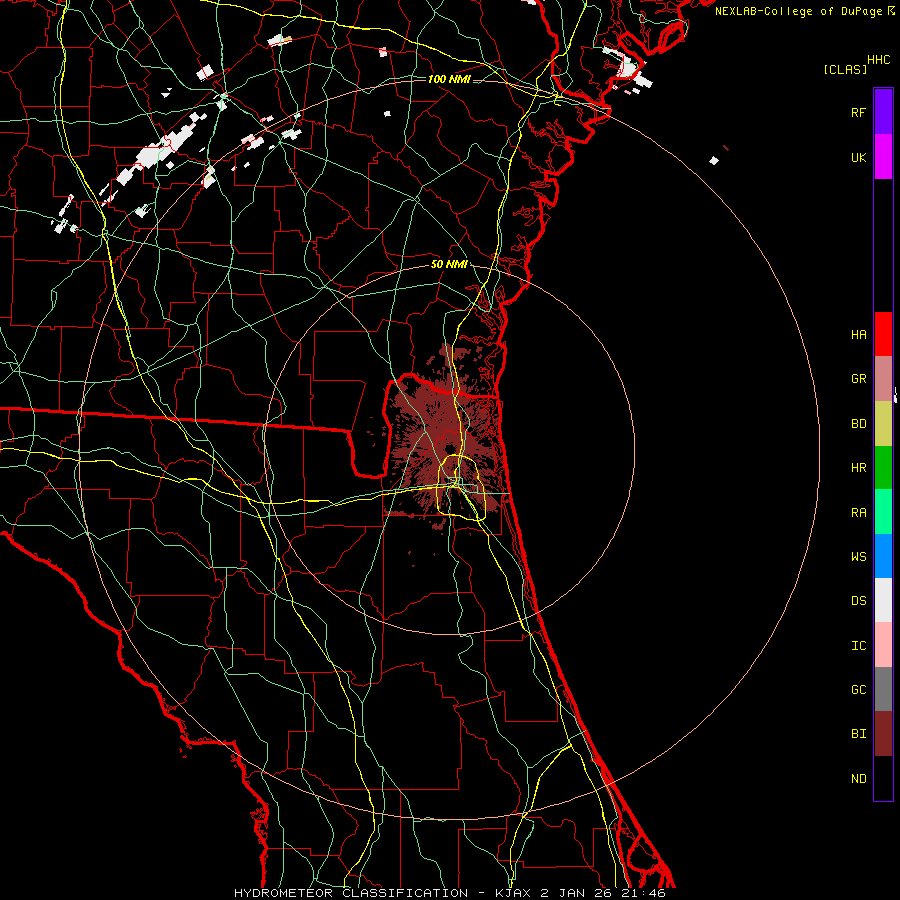This screenshot has width=900, height=900.
Task: Click the 100 NMI range ring label
Action: tap(449, 79)
